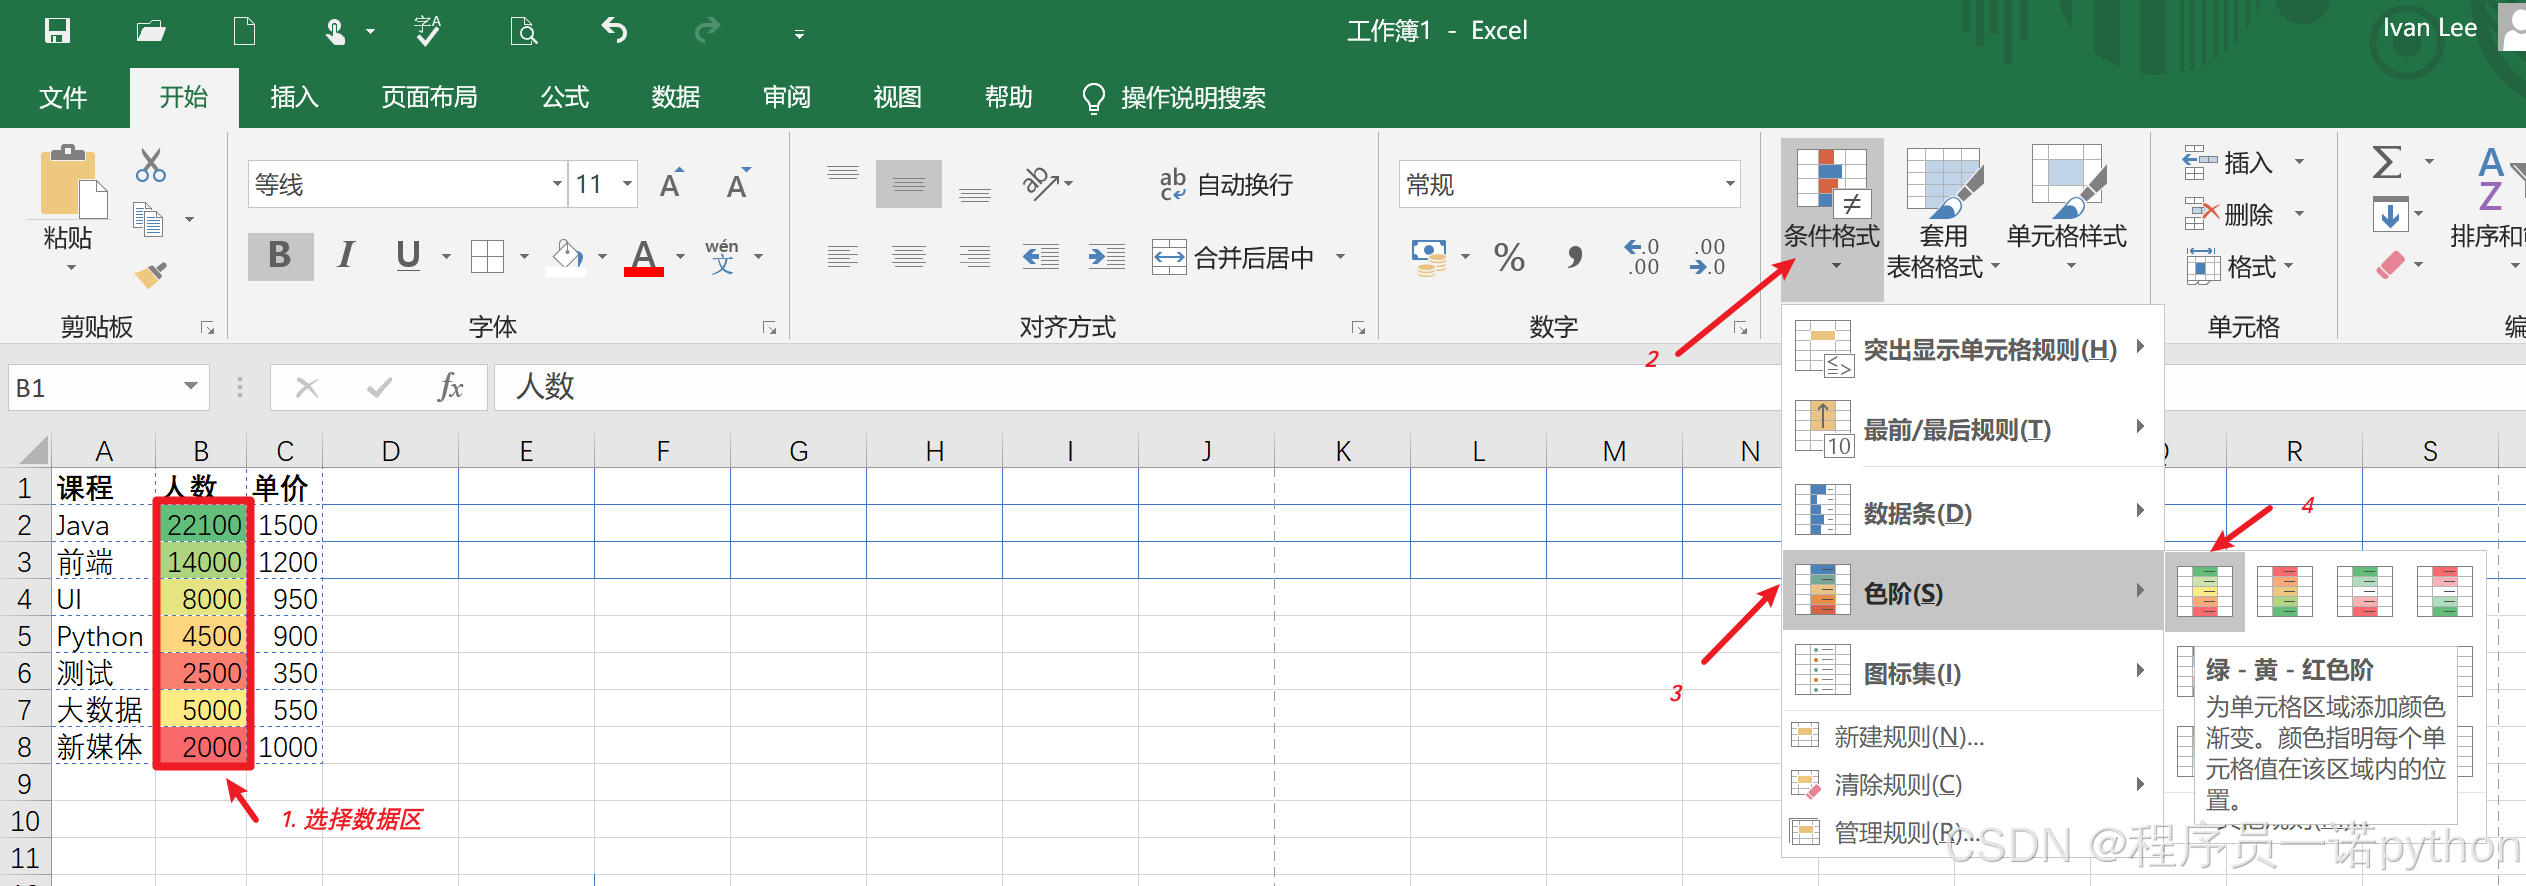Open 数据条 submenu

pyautogui.click(x=1972, y=512)
